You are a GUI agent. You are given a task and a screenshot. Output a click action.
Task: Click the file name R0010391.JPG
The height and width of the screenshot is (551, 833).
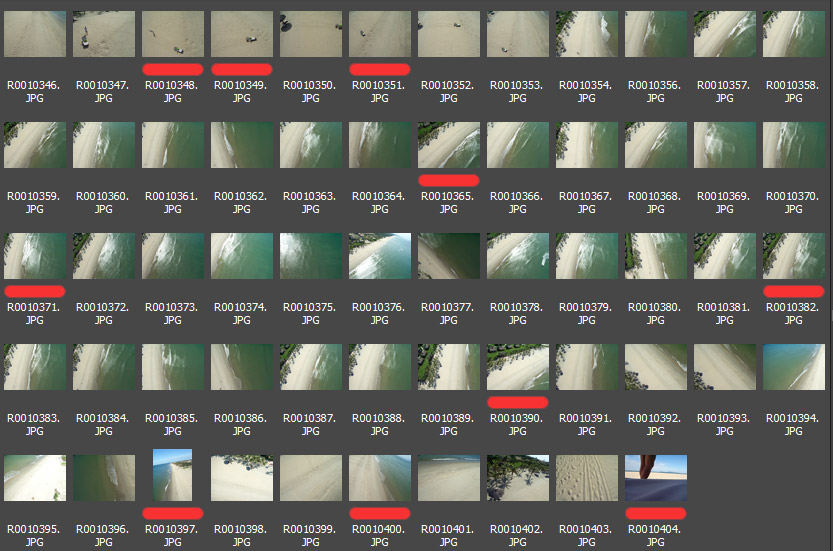[x=586, y=425]
